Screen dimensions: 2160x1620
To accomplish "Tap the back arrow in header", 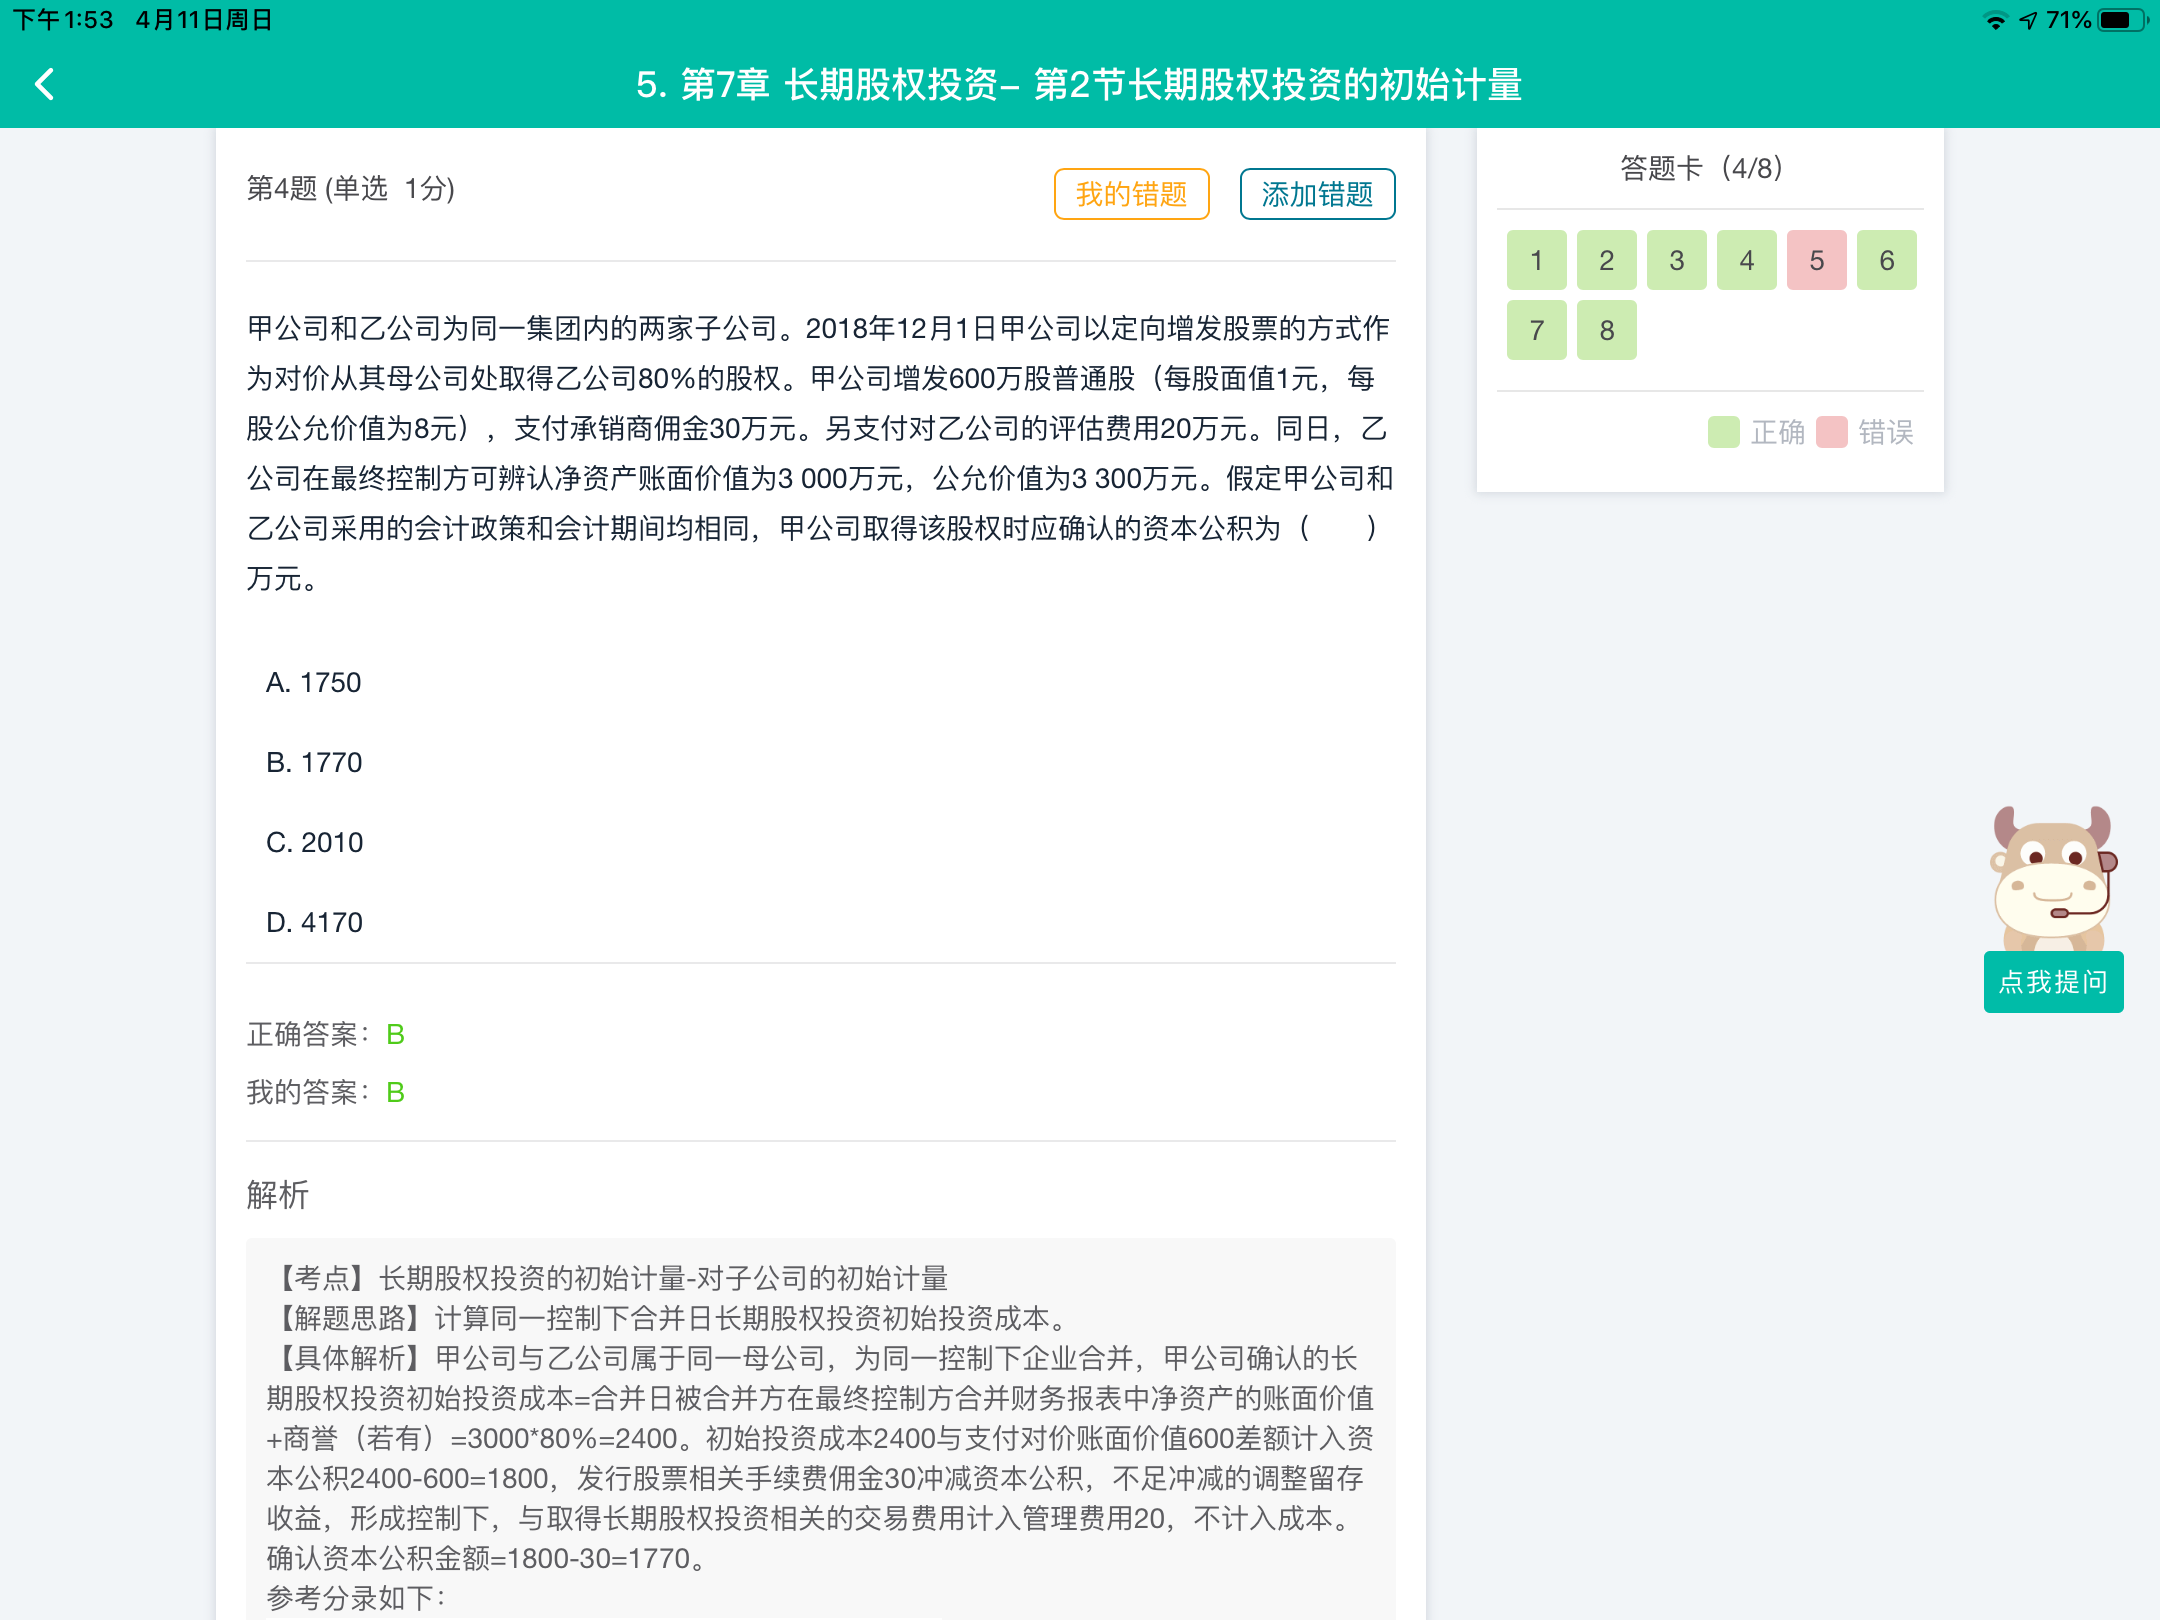I will (45, 84).
